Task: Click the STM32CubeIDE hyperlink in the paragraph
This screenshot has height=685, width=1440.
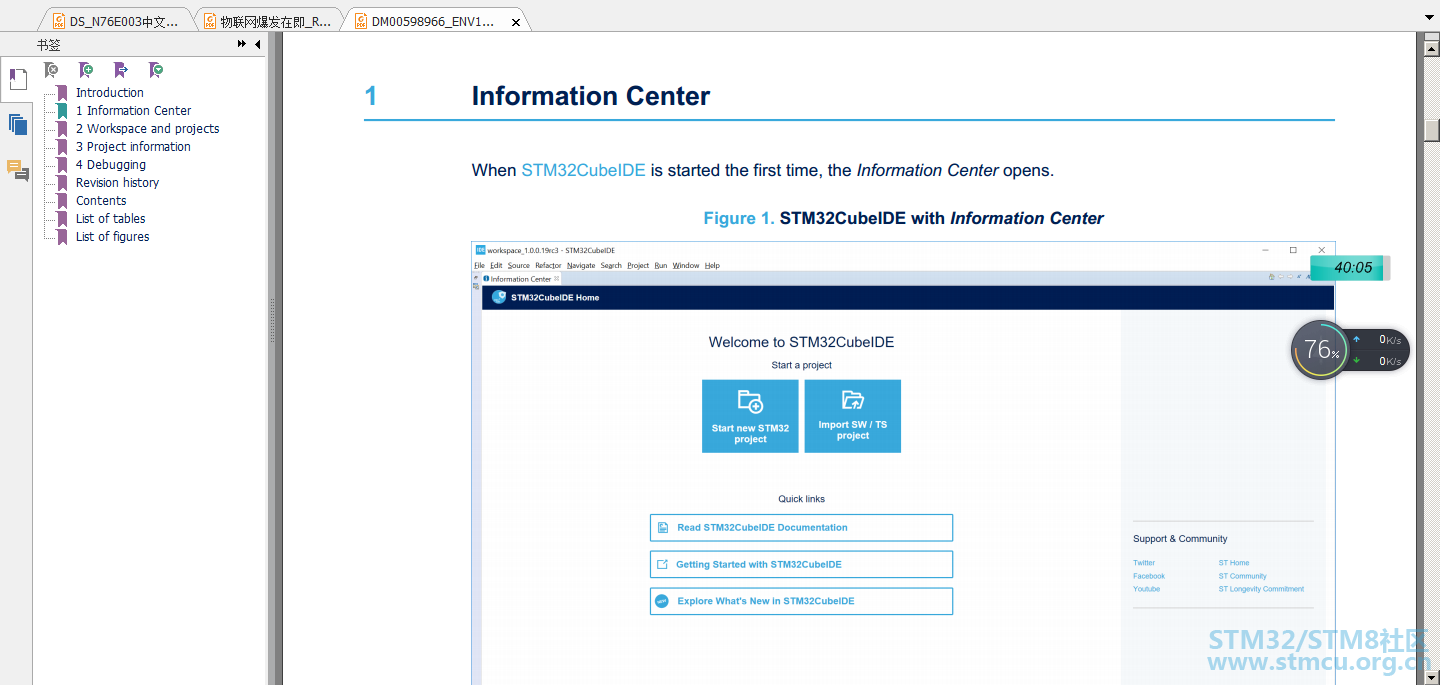Action: pyautogui.click(x=583, y=170)
